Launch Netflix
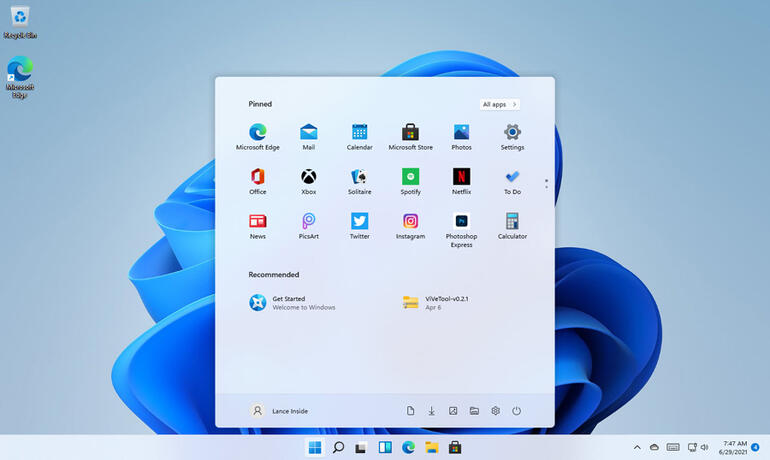The image size is (770, 460). (x=461, y=181)
